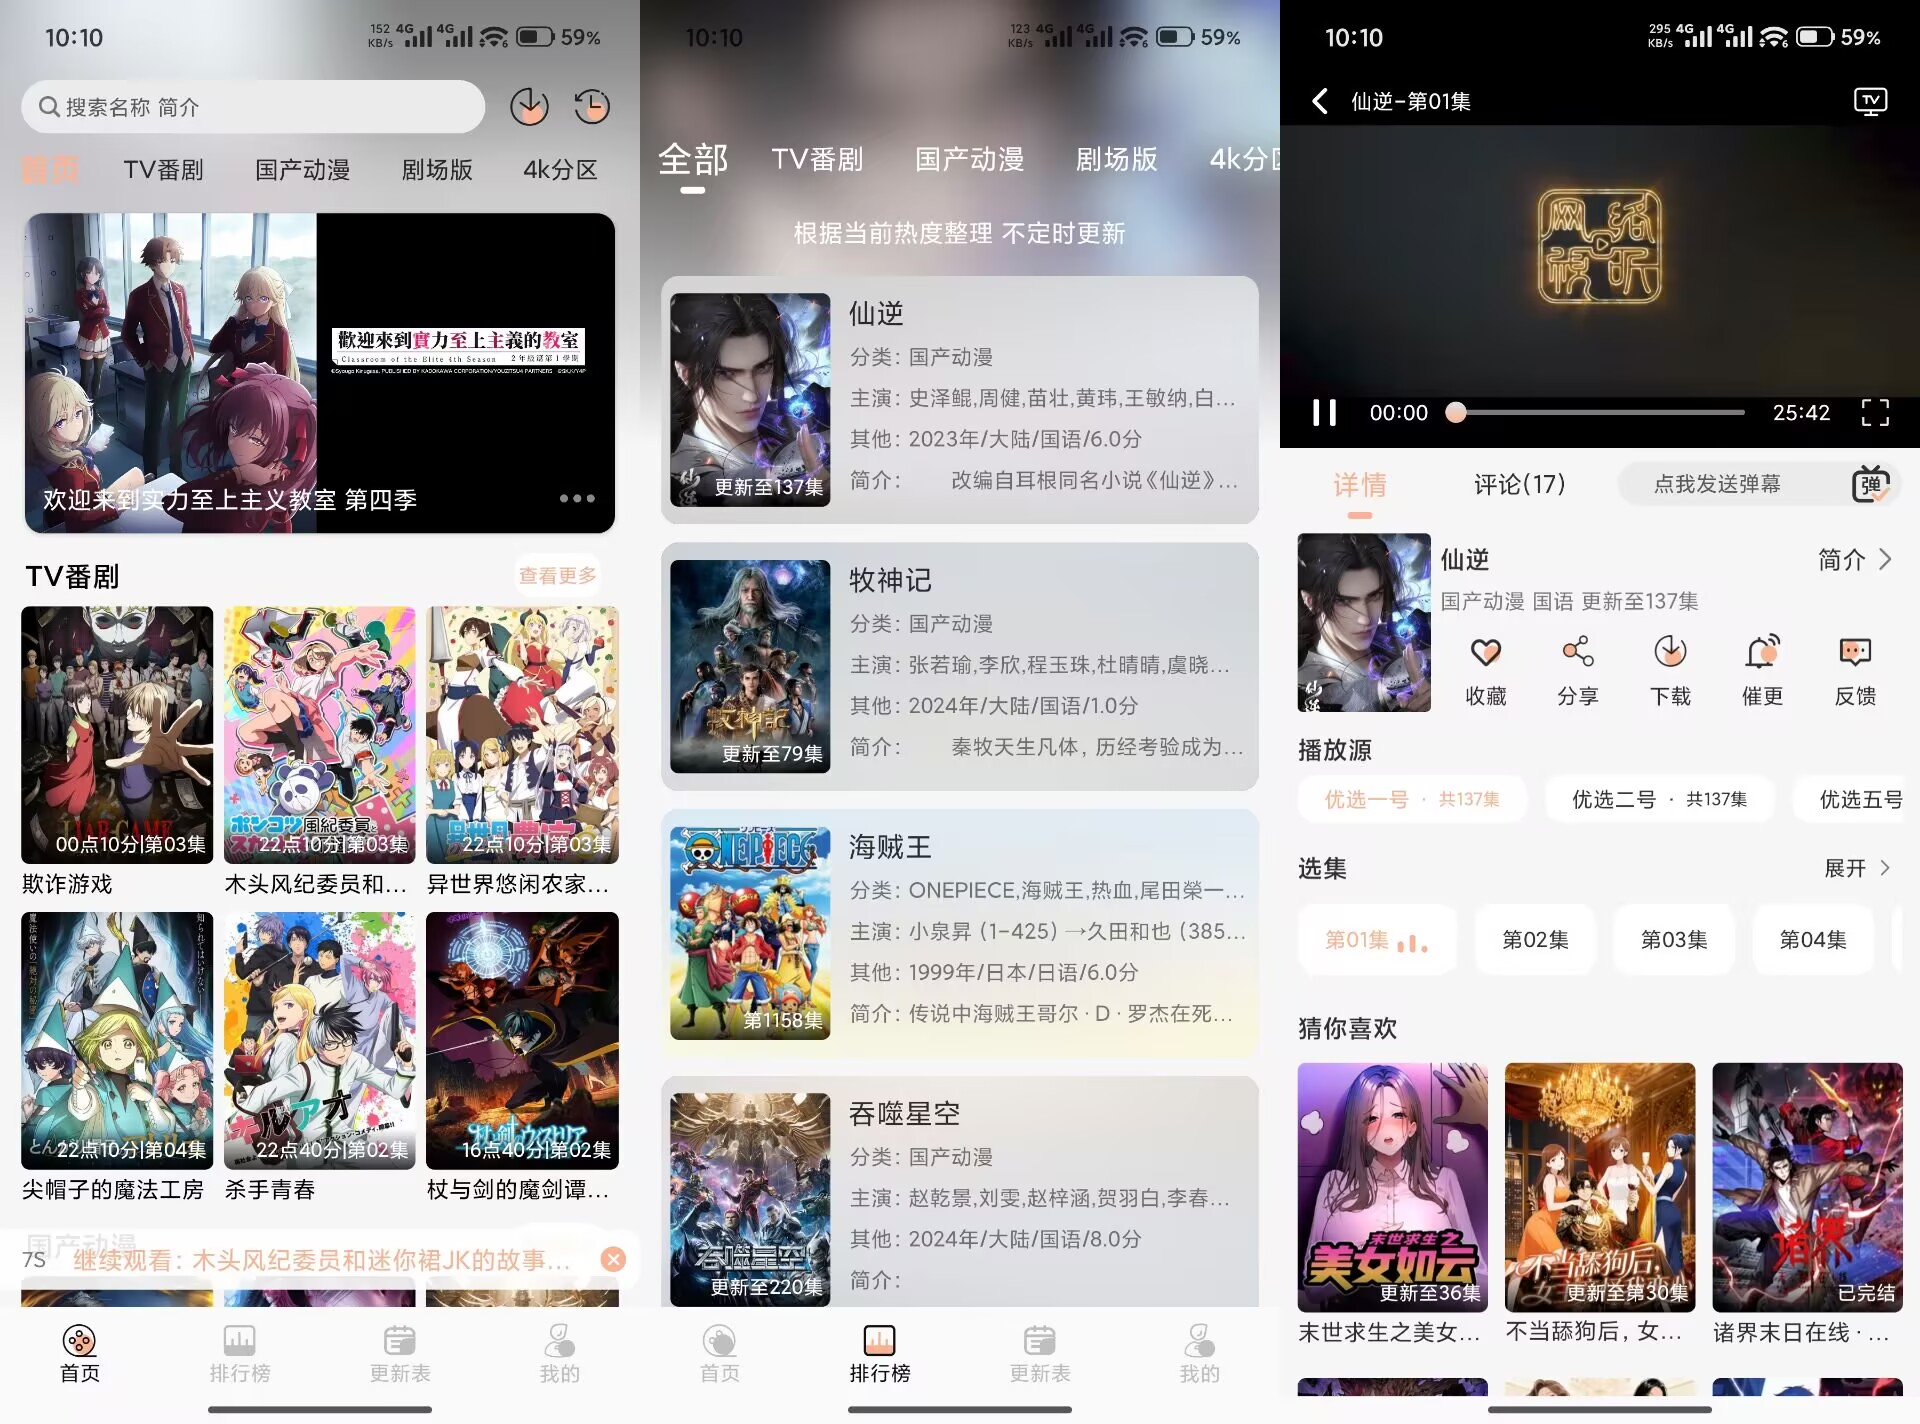Open the watch history clock icon
This screenshot has height=1424, width=1920.
coord(592,106)
